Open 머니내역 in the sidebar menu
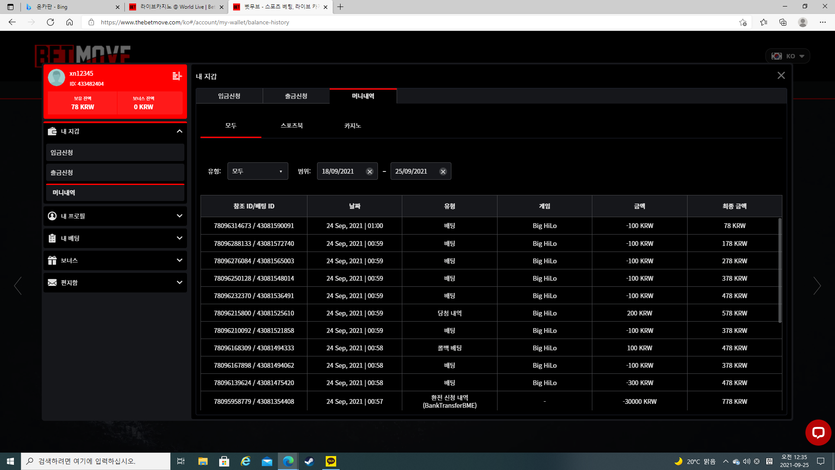Image resolution: width=835 pixels, height=470 pixels. pyautogui.click(x=115, y=193)
